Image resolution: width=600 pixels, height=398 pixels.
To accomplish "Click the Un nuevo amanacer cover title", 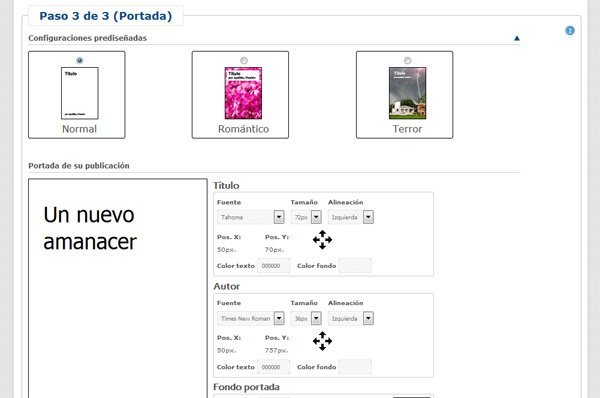I will point(90,228).
